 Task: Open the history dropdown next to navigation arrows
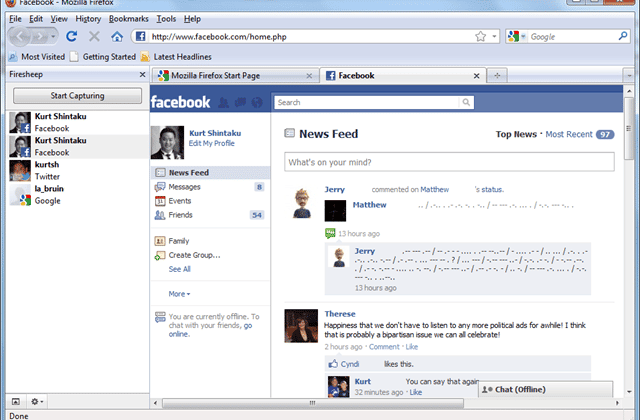[x=53, y=37]
